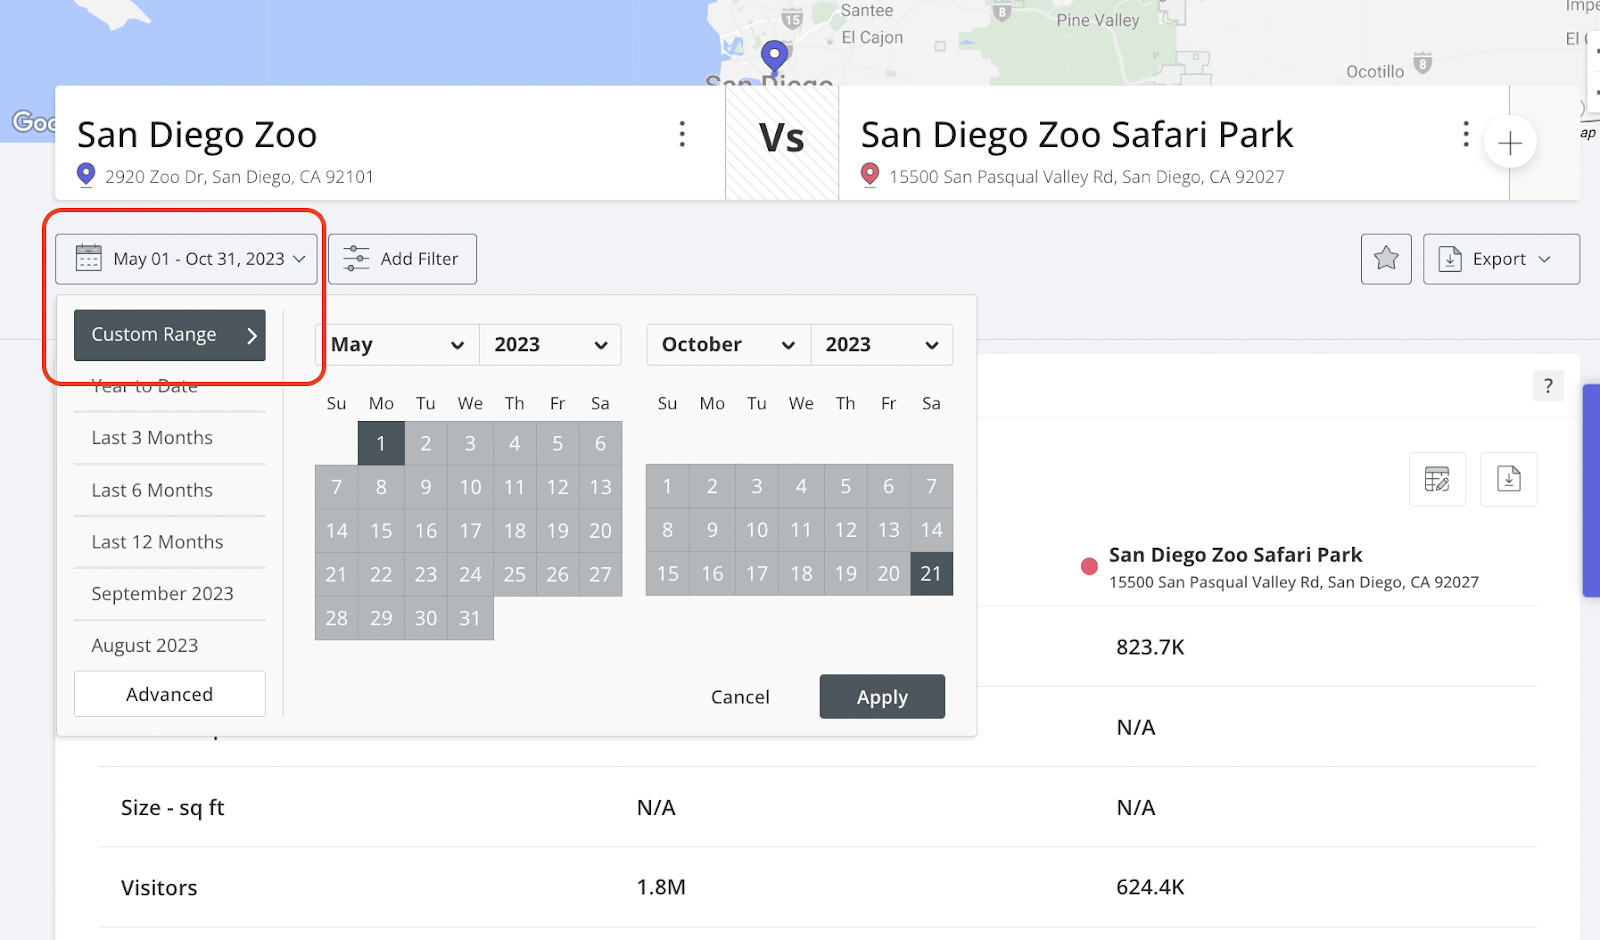
Task: Open the end month dropdown showing October
Action: [x=729, y=345]
